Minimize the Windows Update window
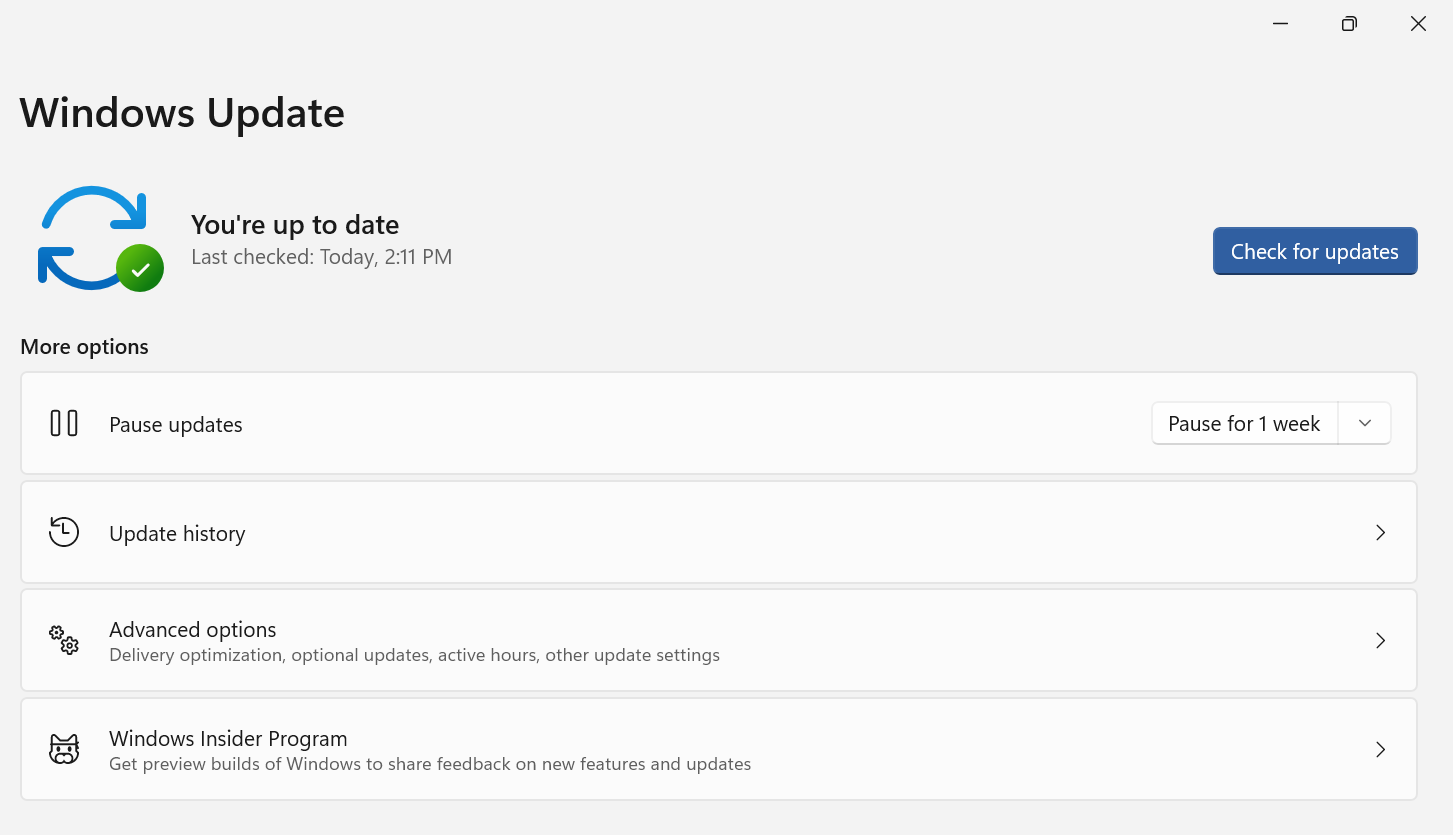The width and height of the screenshot is (1453, 835). (x=1280, y=24)
